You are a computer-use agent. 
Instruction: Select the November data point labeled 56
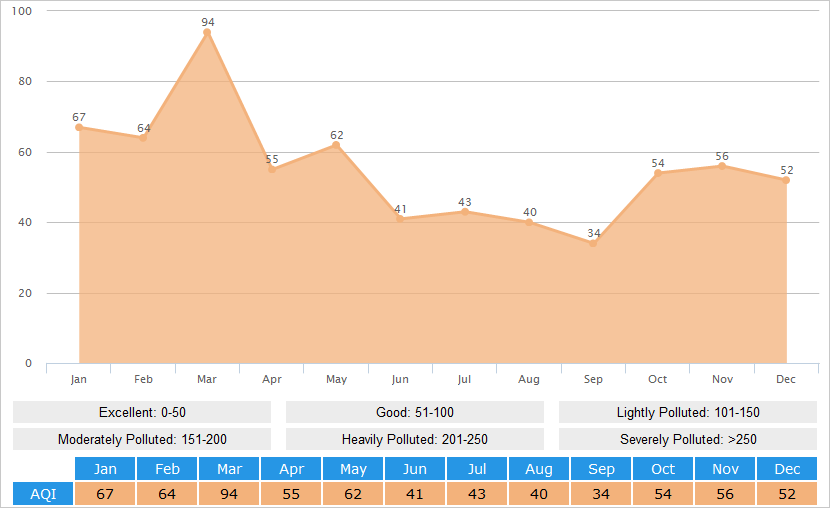pyautogui.click(x=722, y=166)
